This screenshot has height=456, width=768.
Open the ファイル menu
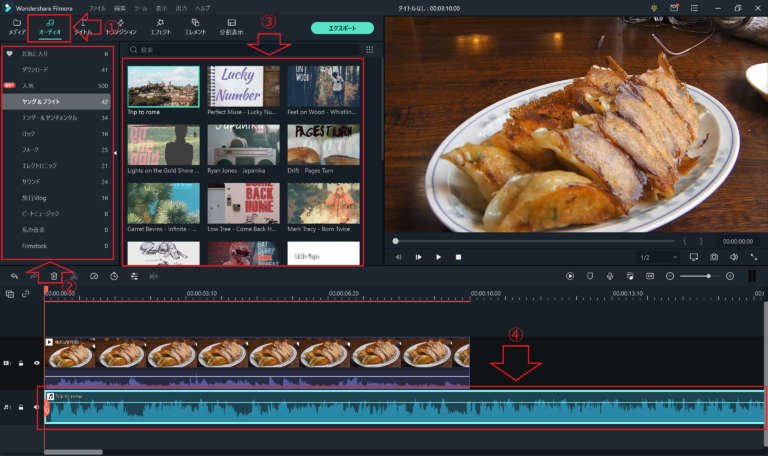(96, 7)
